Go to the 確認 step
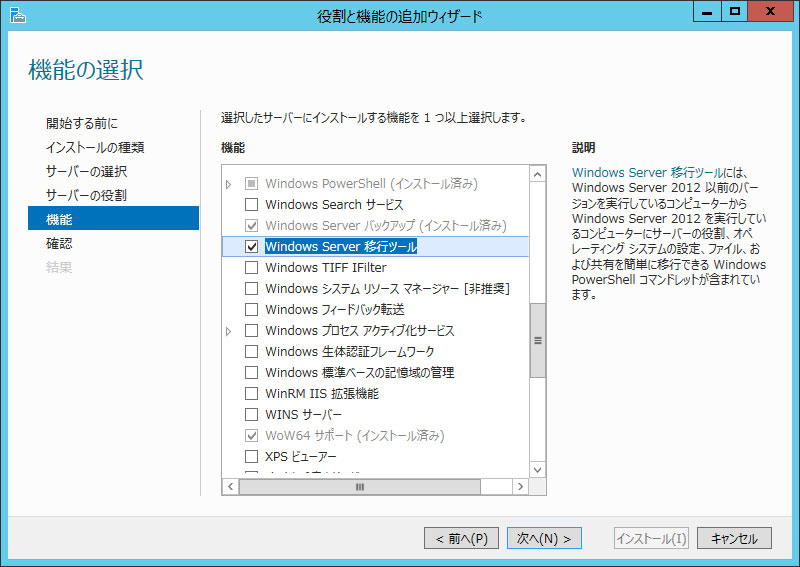The image size is (800, 567). (x=59, y=243)
